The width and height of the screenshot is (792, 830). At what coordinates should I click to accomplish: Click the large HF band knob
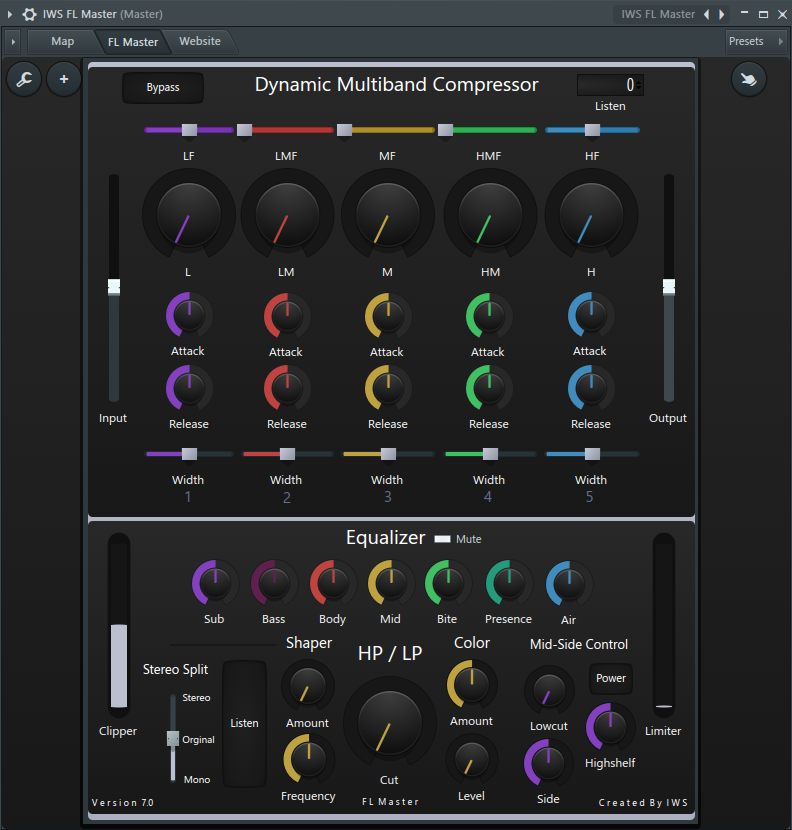pos(591,214)
